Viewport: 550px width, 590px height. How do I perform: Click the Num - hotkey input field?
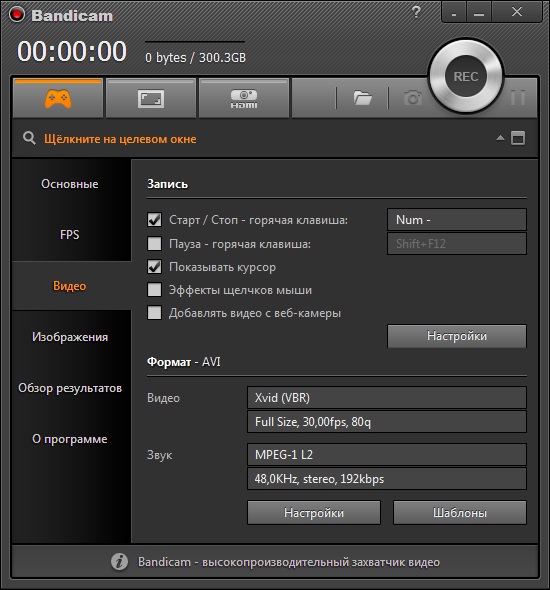point(457,220)
